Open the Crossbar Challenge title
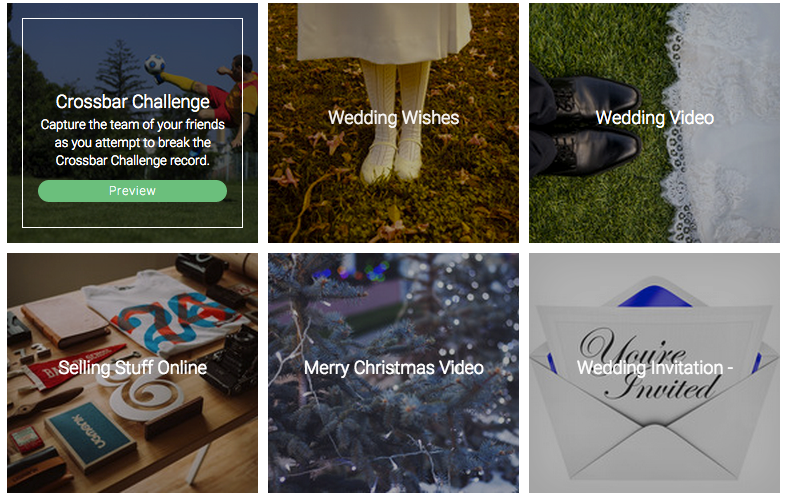The height and width of the screenshot is (499, 787). (133, 101)
